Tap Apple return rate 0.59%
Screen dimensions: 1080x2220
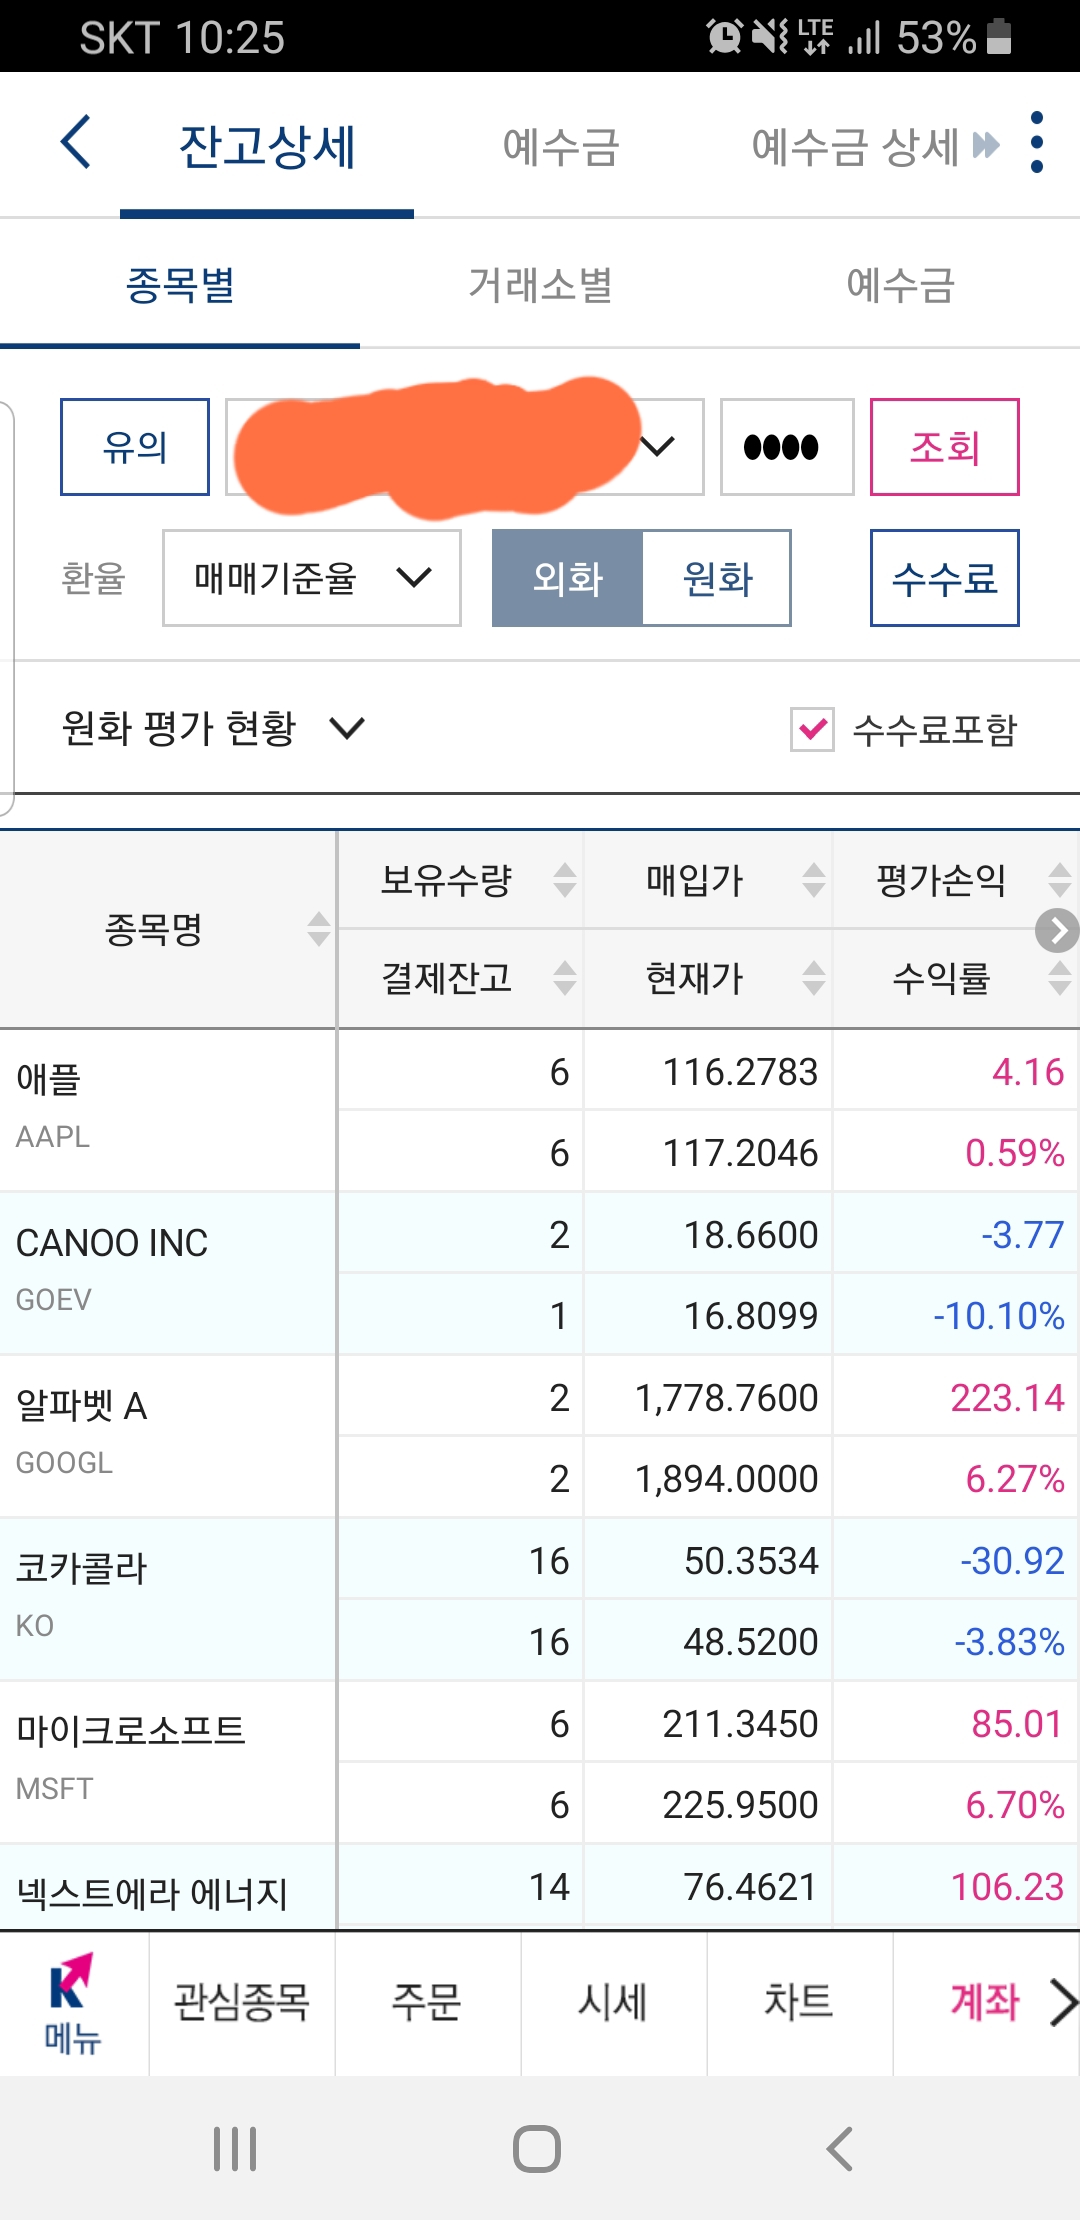(x=1015, y=1153)
